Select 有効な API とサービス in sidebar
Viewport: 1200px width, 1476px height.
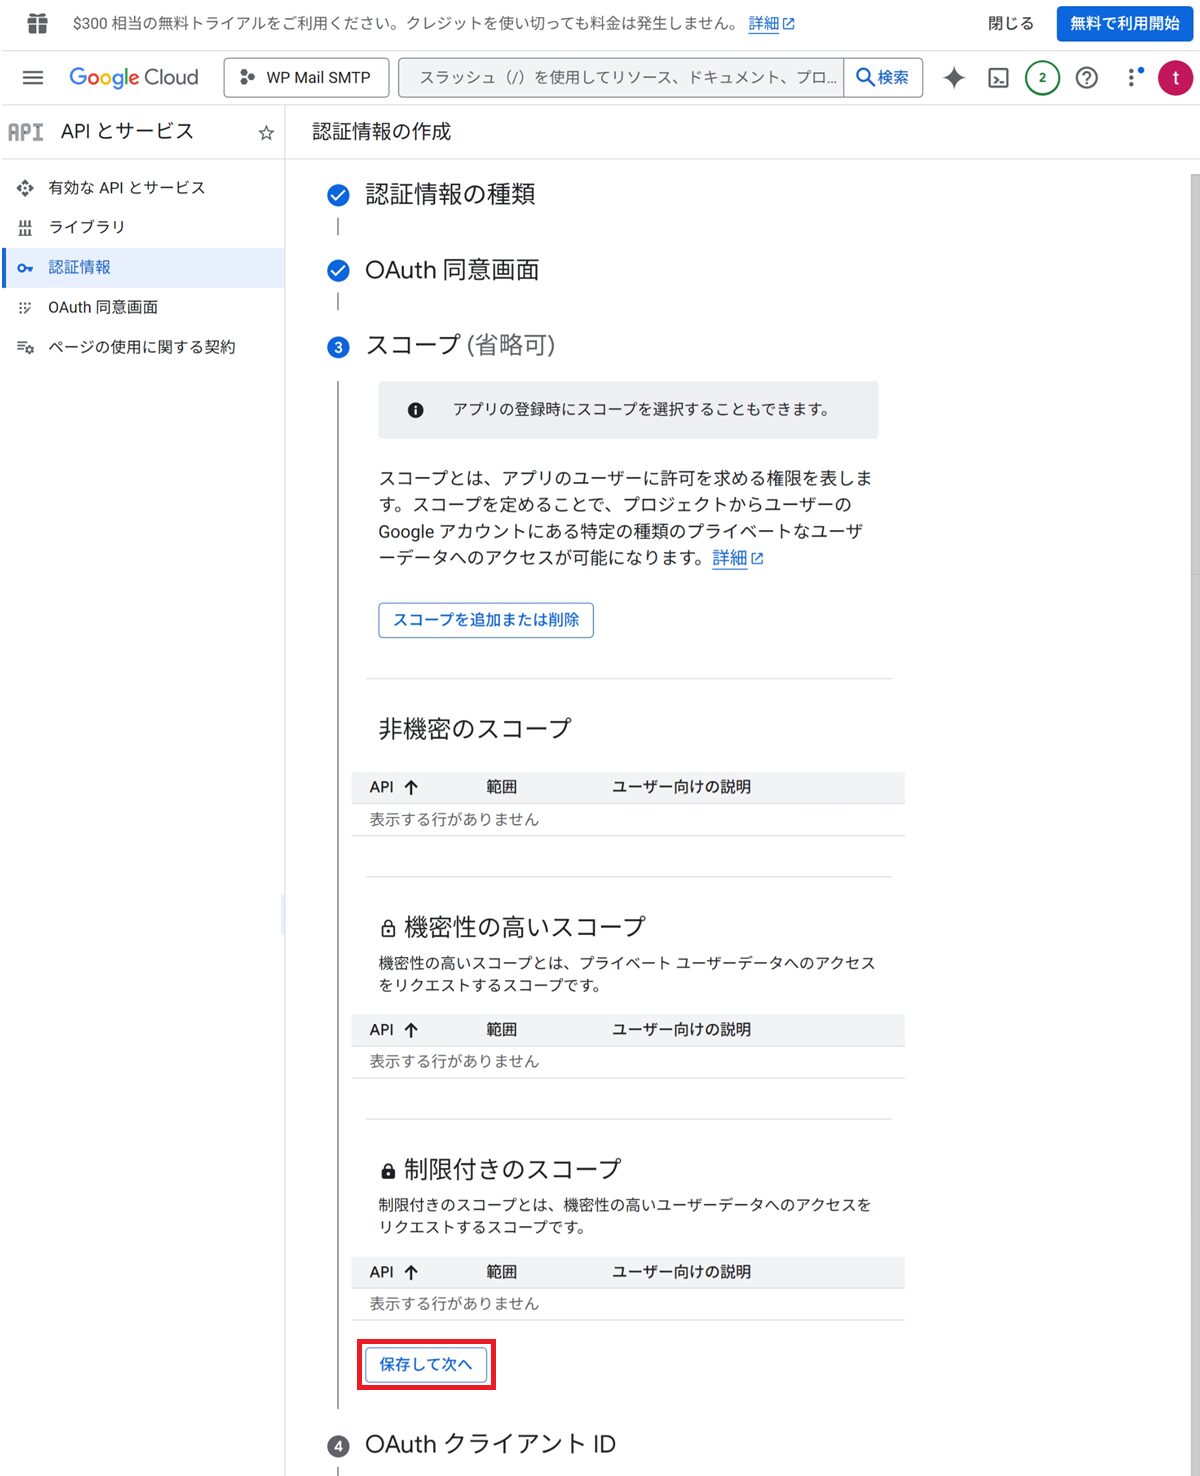click(126, 188)
